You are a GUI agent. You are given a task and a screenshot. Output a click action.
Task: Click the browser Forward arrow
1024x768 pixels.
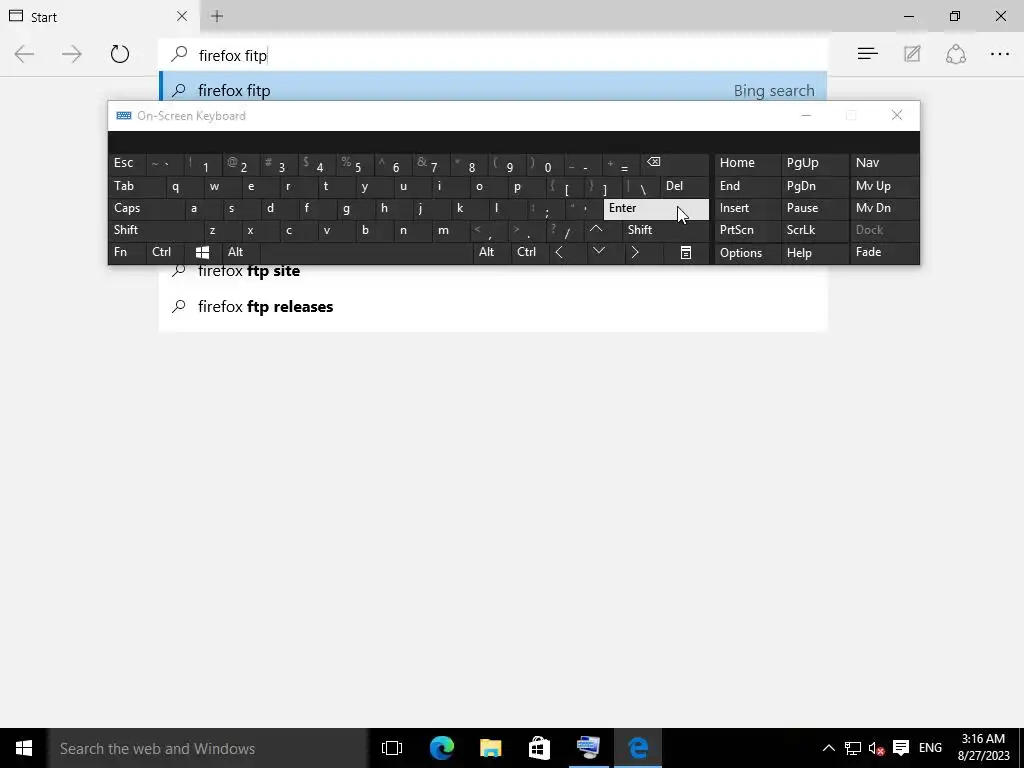click(x=72, y=54)
